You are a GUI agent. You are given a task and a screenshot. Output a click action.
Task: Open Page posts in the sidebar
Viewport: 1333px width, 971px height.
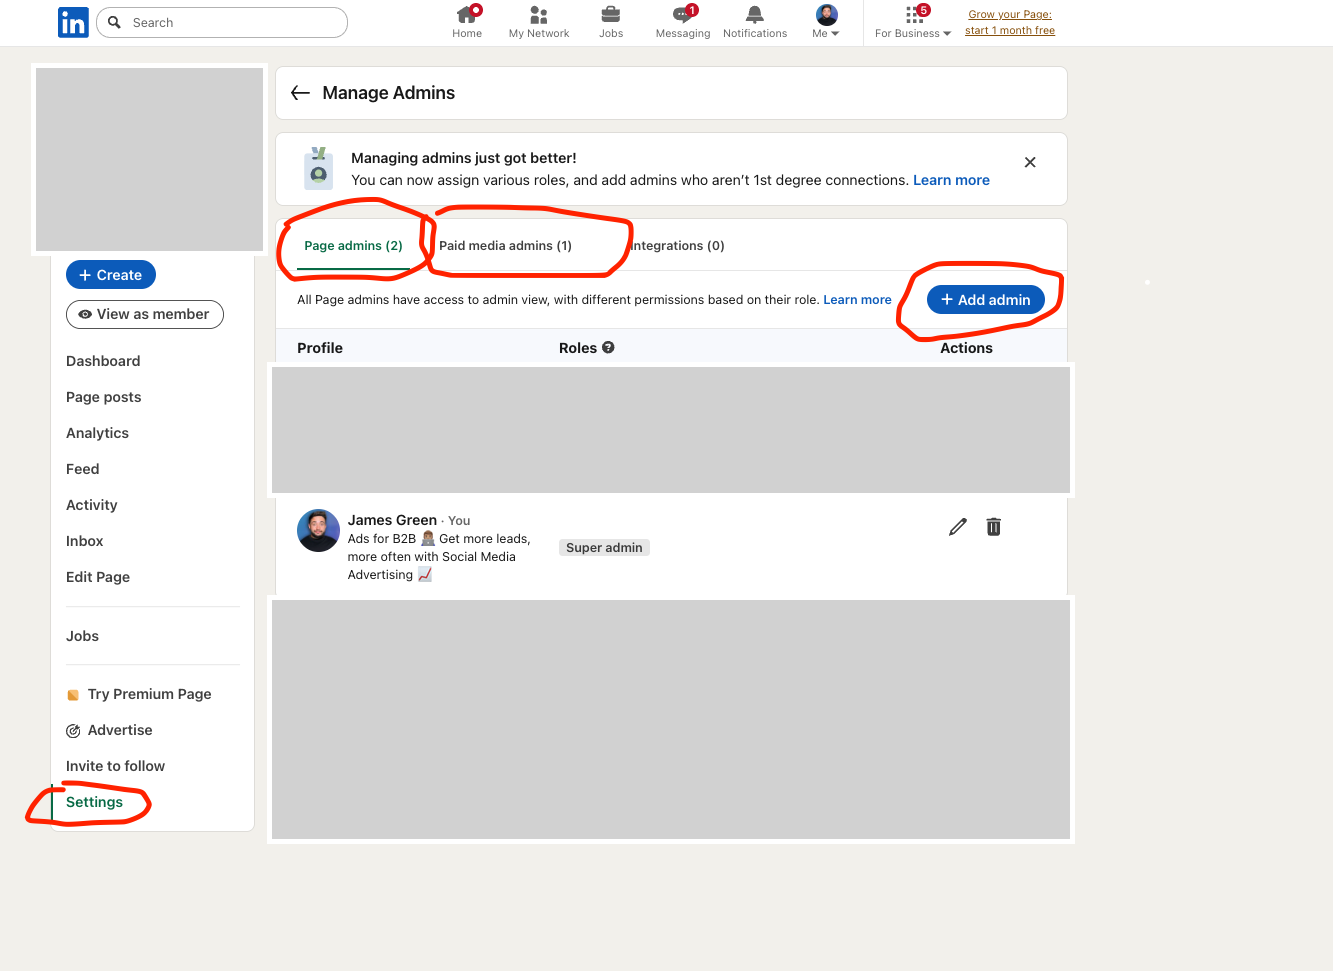[104, 397]
